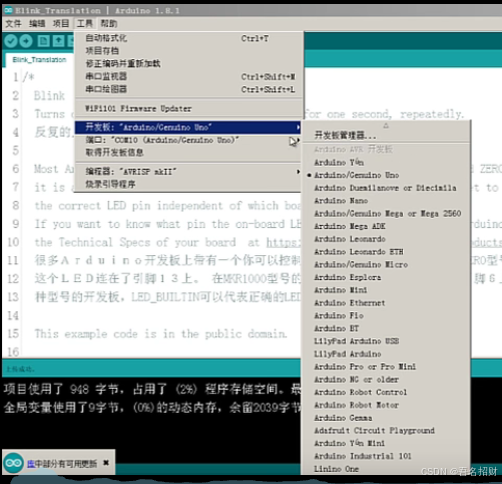Select Arduino/Genuino Mega or Mega 2560
The height and width of the screenshot is (484, 502).
coord(386,213)
